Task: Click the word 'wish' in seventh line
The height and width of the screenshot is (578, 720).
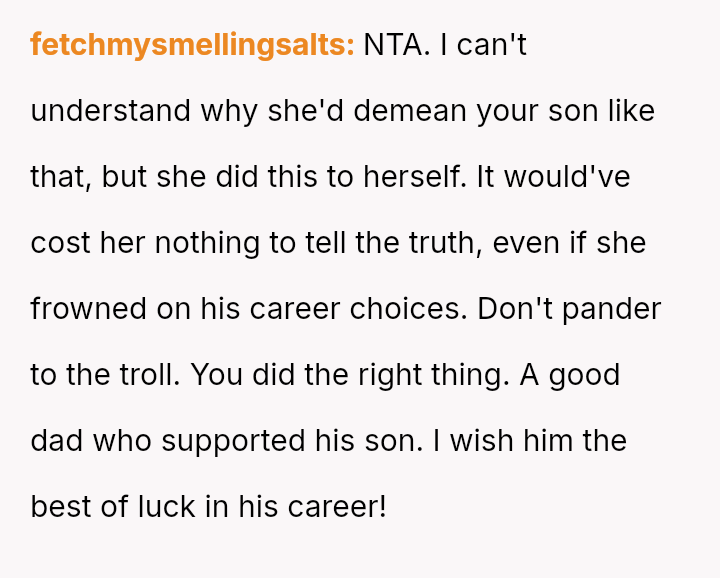Action: tap(484, 441)
